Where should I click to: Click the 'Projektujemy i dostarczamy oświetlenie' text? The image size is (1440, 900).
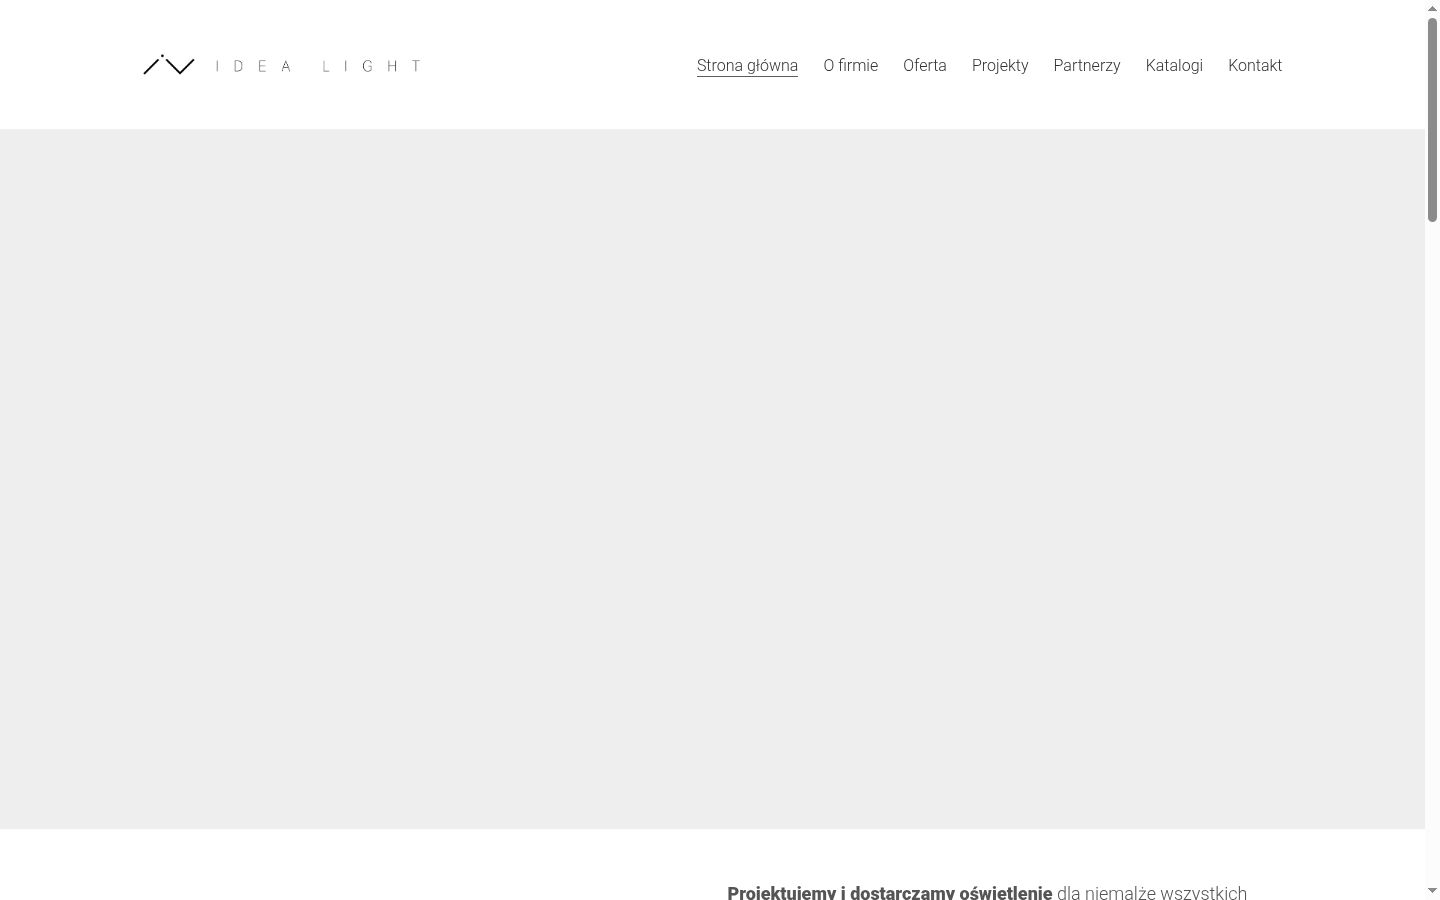tap(890, 892)
